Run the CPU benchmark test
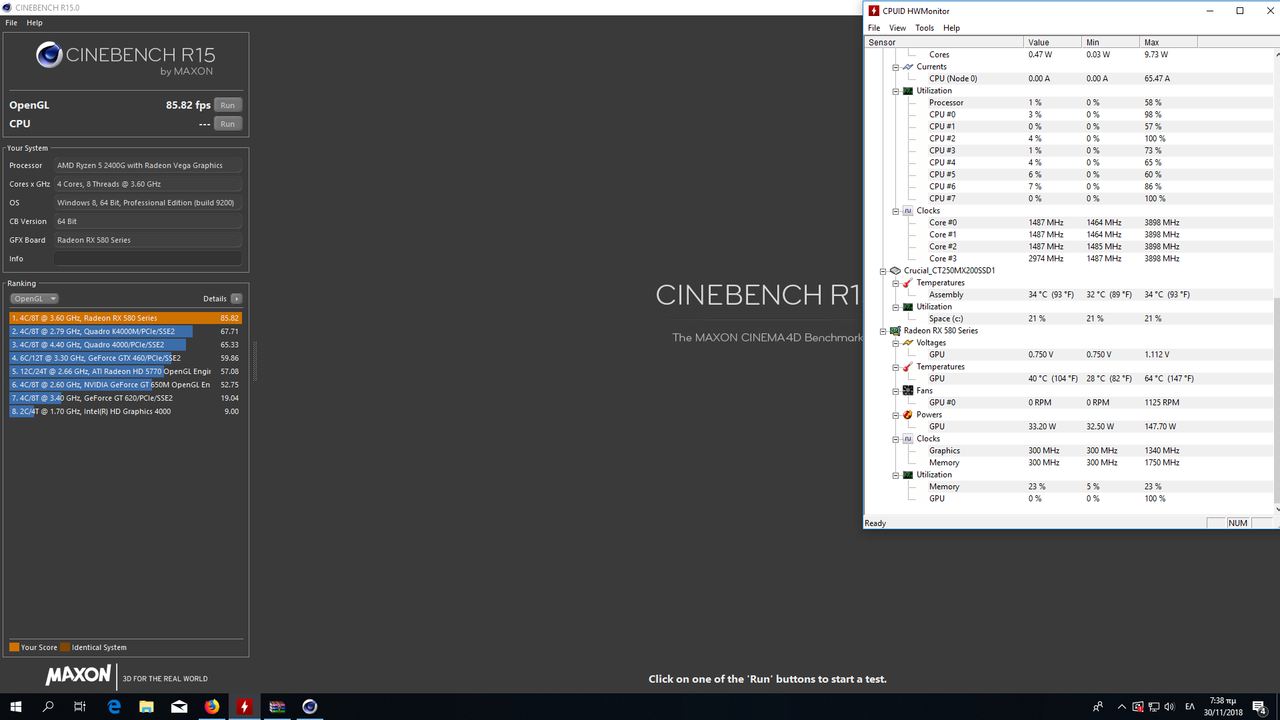The width and height of the screenshot is (1280, 720). [228, 124]
